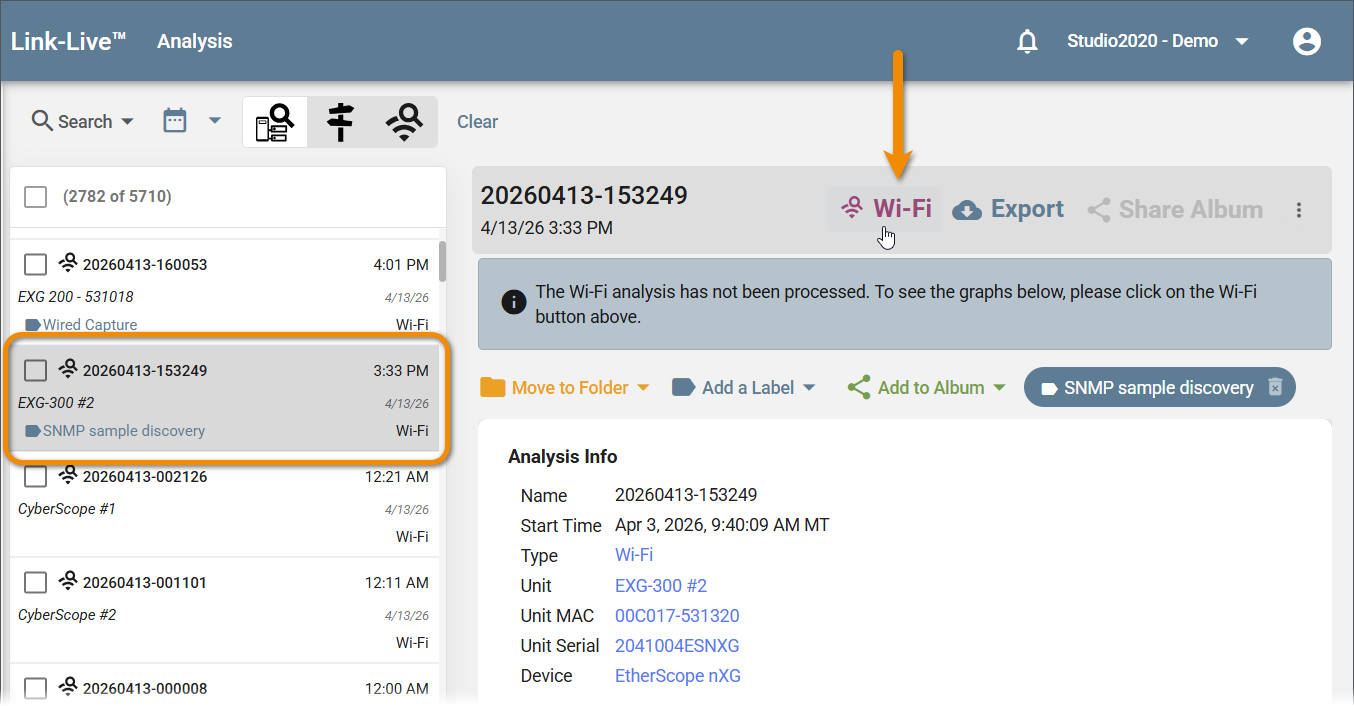Open the EtherScope nXG device link
The height and width of the screenshot is (706, 1354).
point(678,675)
